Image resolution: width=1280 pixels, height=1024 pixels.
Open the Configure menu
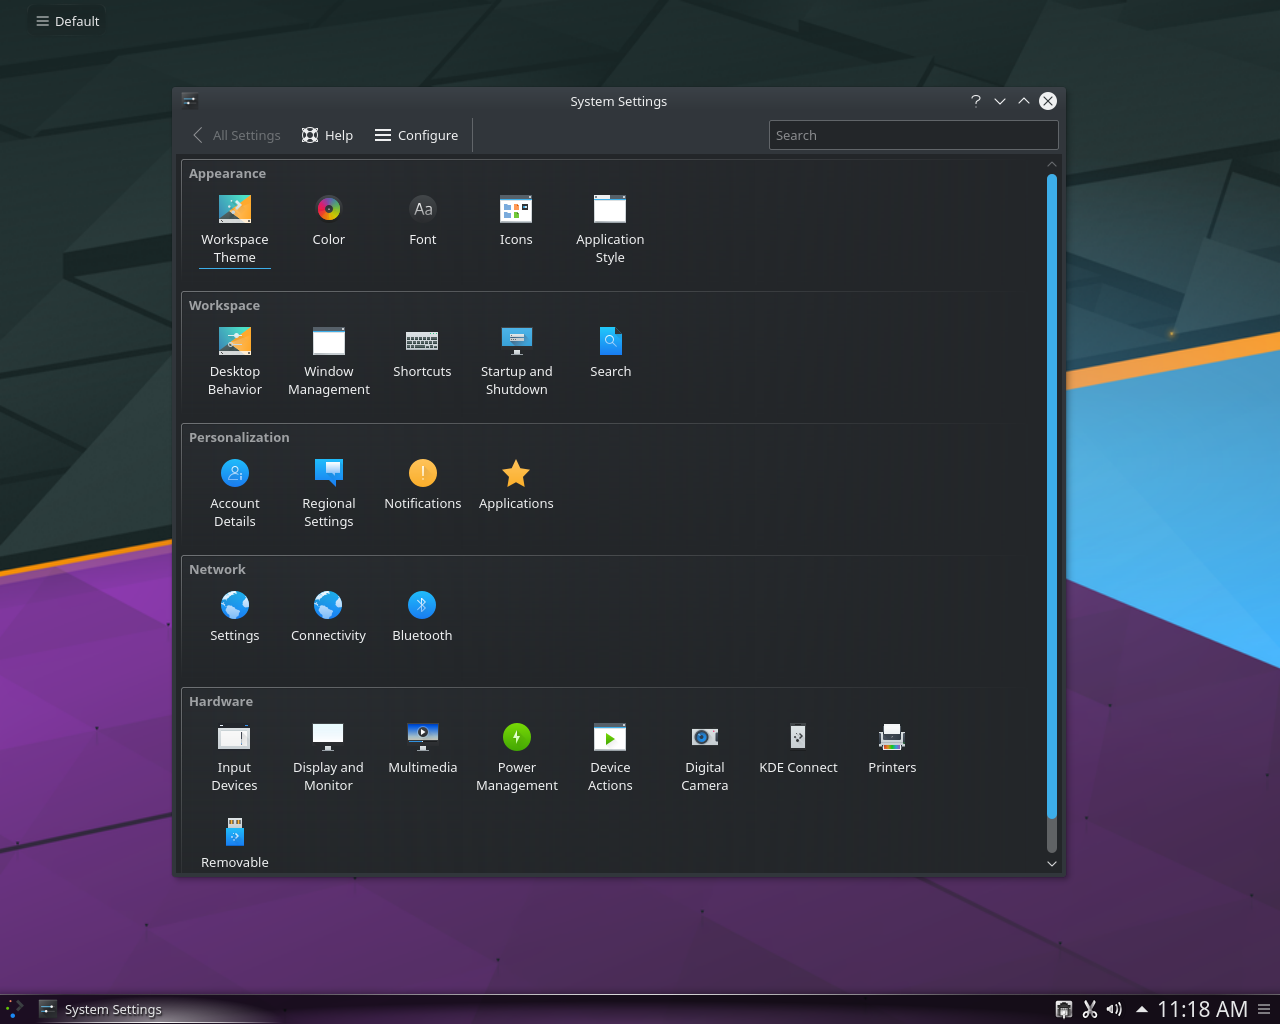tap(416, 135)
